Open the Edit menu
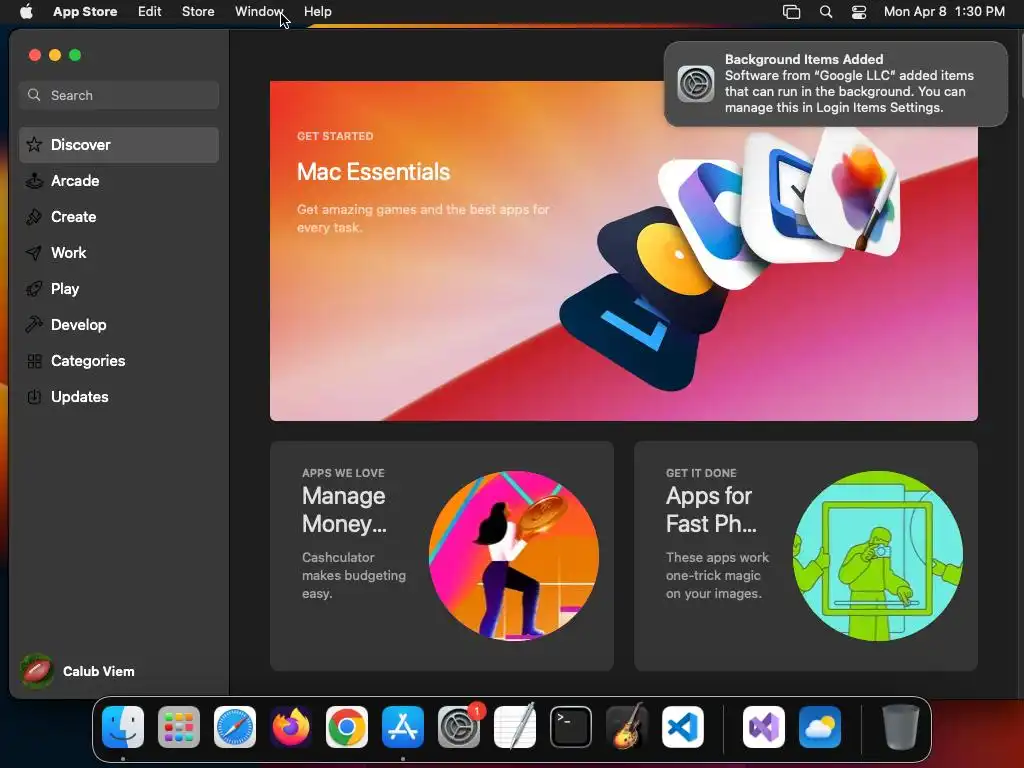 [x=150, y=12]
